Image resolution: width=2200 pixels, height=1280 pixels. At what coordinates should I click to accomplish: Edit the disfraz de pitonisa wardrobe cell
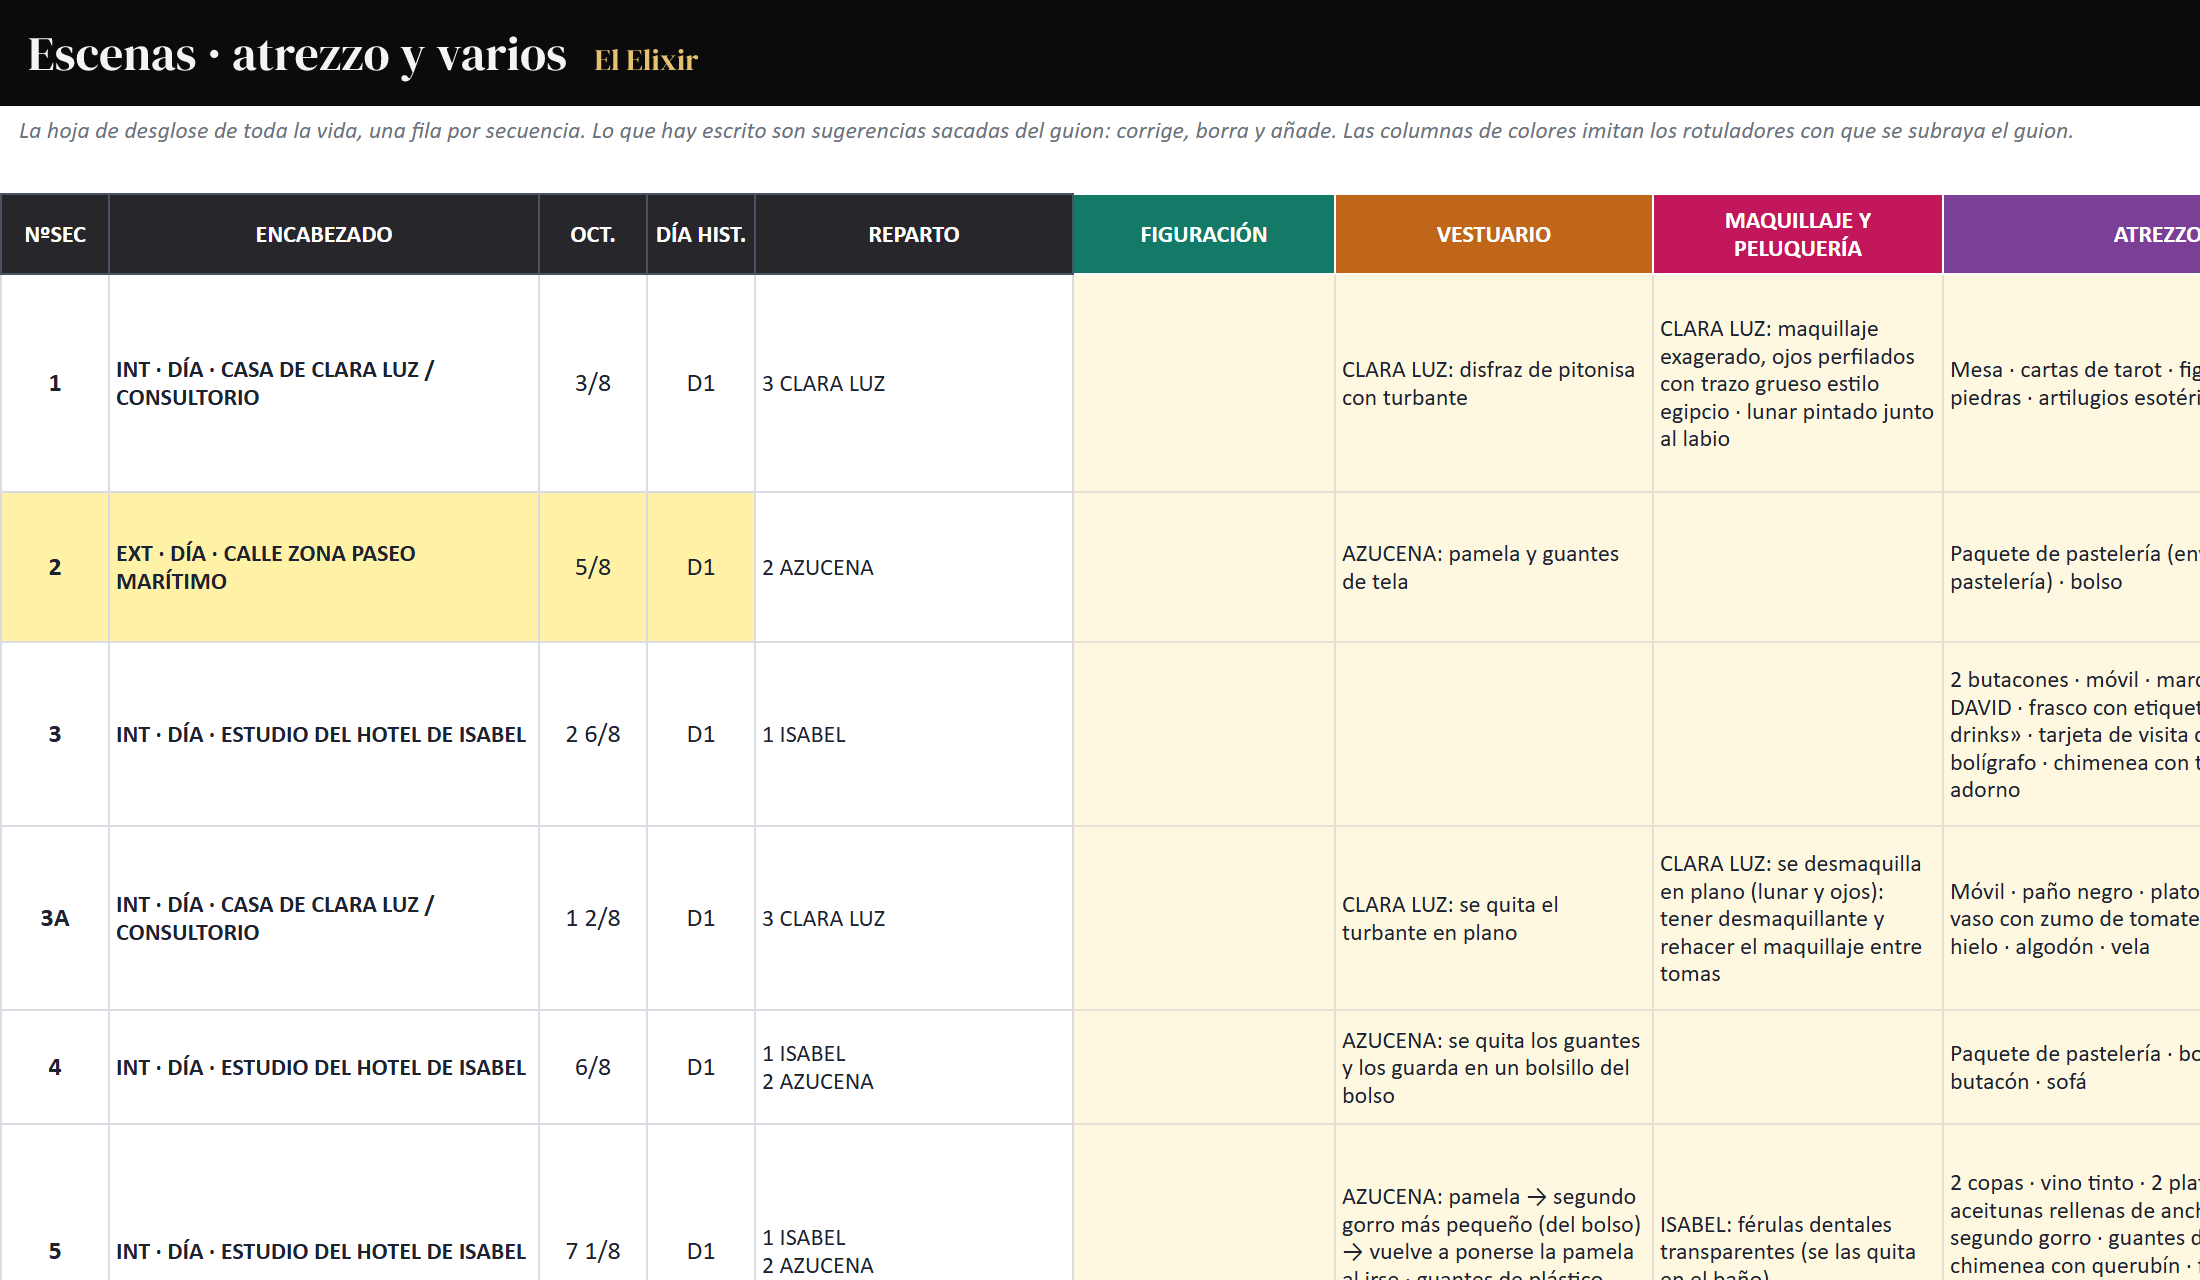tap(1493, 383)
